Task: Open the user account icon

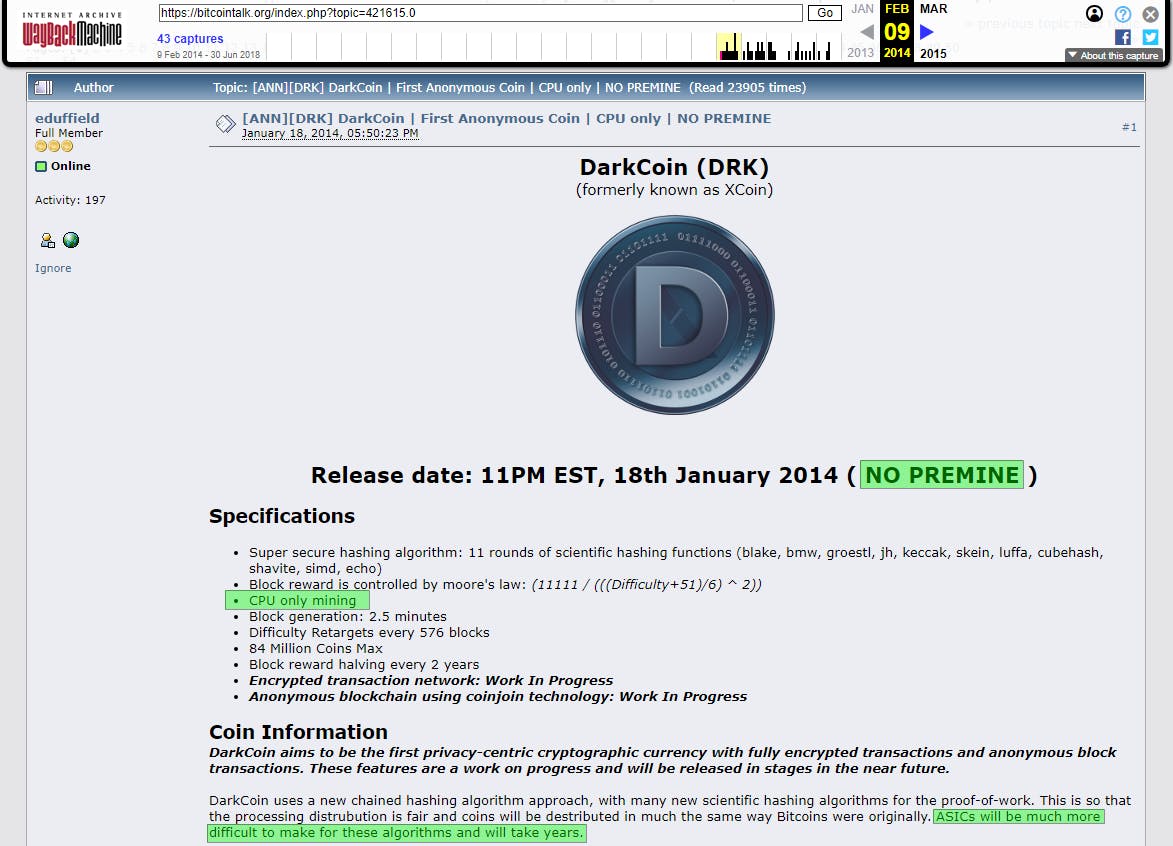Action: [x=1094, y=13]
